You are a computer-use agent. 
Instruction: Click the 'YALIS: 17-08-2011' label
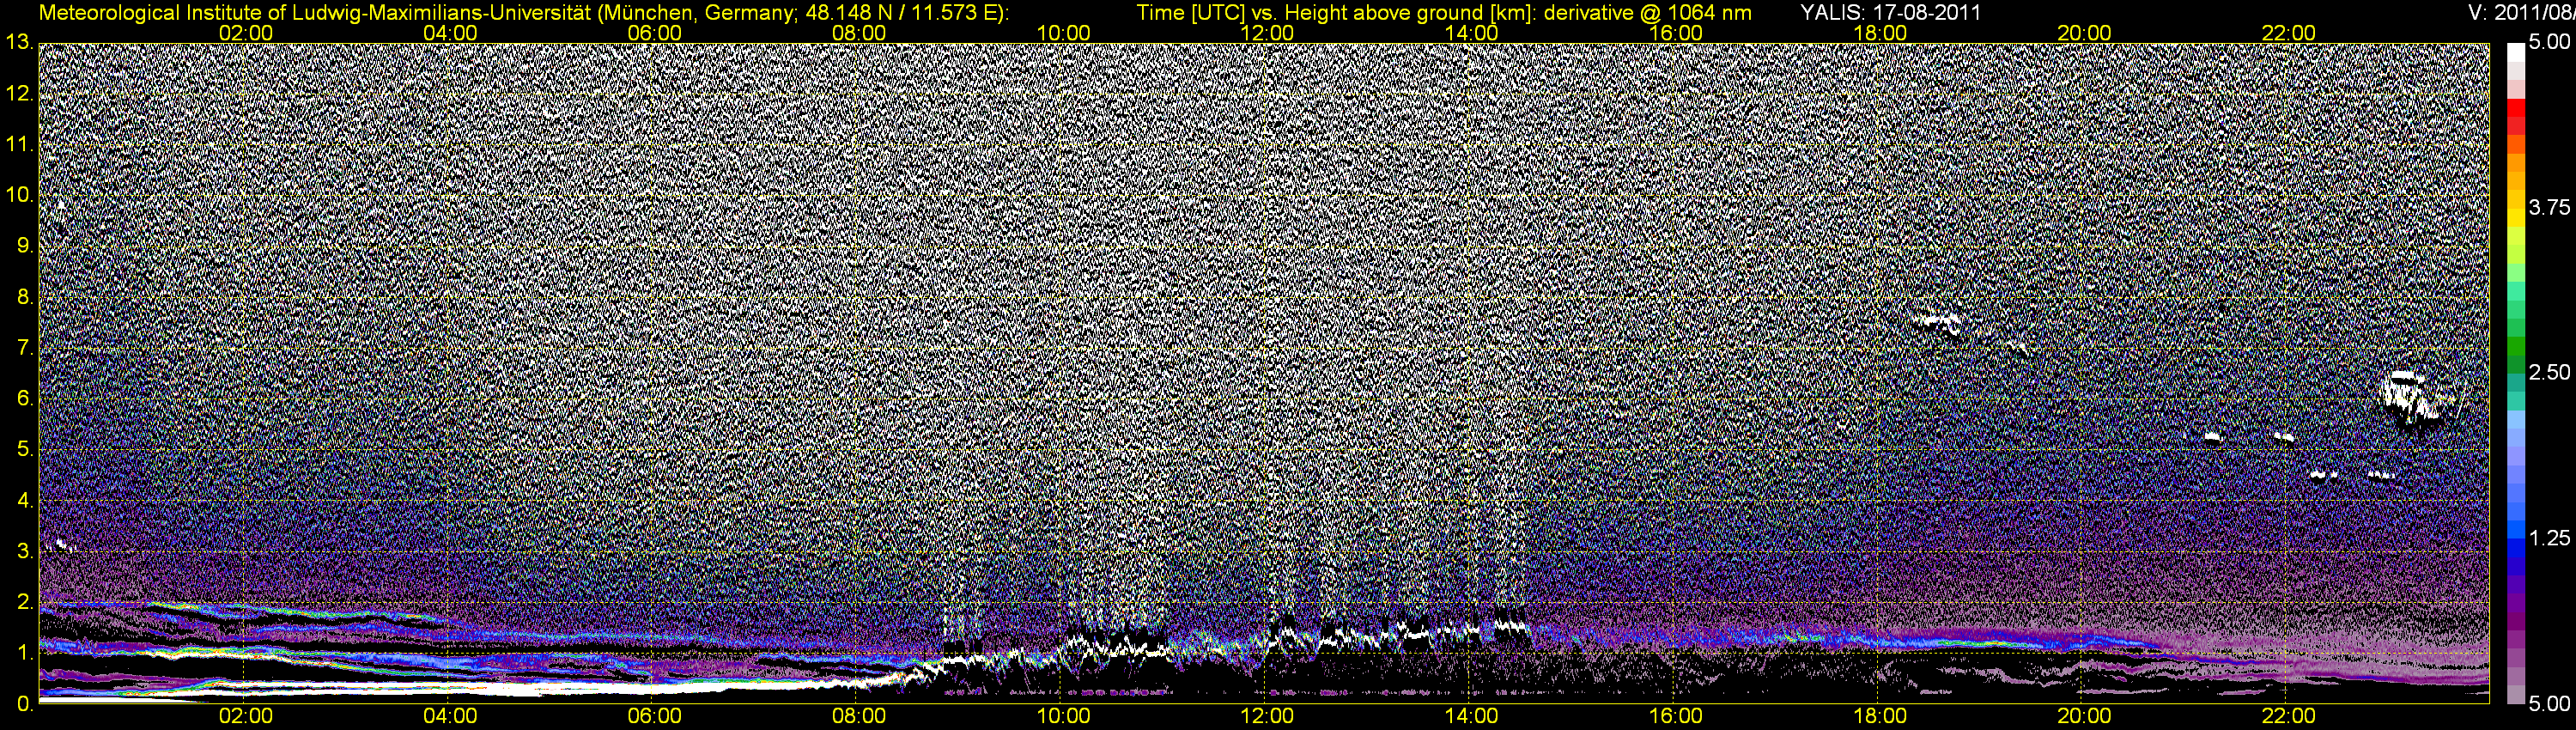click(1890, 13)
